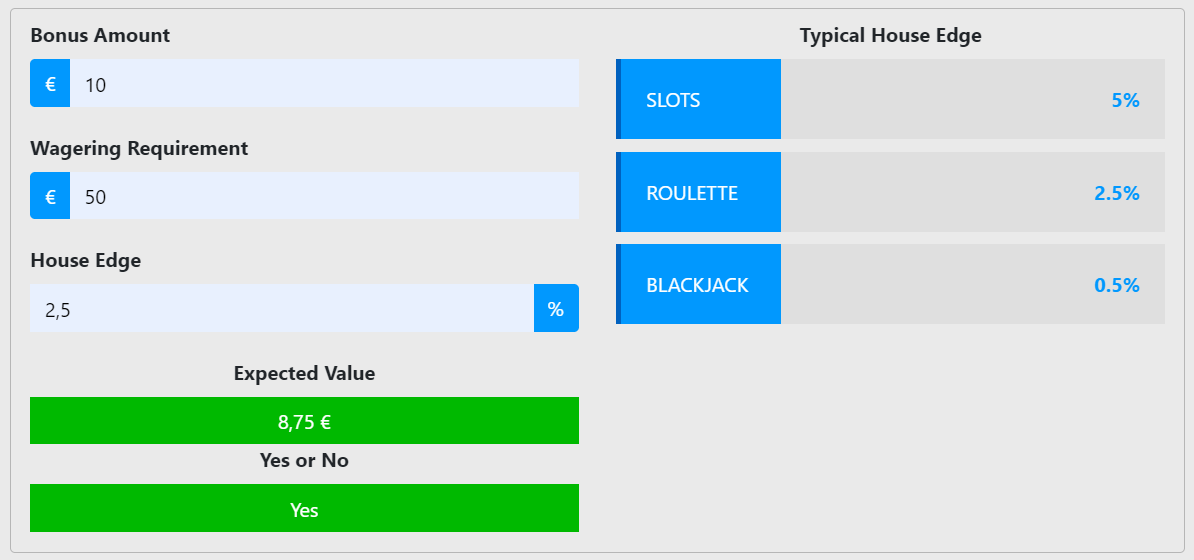The height and width of the screenshot is (560, 1194).
Task: Click the Expected Value heading
Action: click(x=305, y=373)
